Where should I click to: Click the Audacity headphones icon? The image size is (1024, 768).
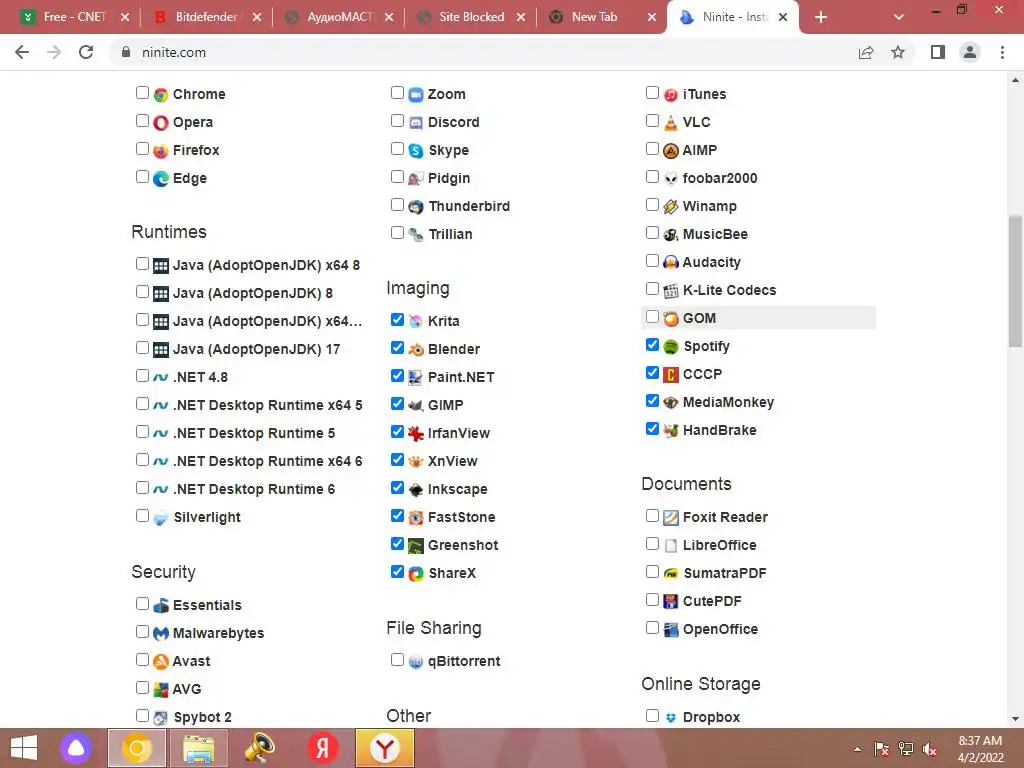click(671, 263)
